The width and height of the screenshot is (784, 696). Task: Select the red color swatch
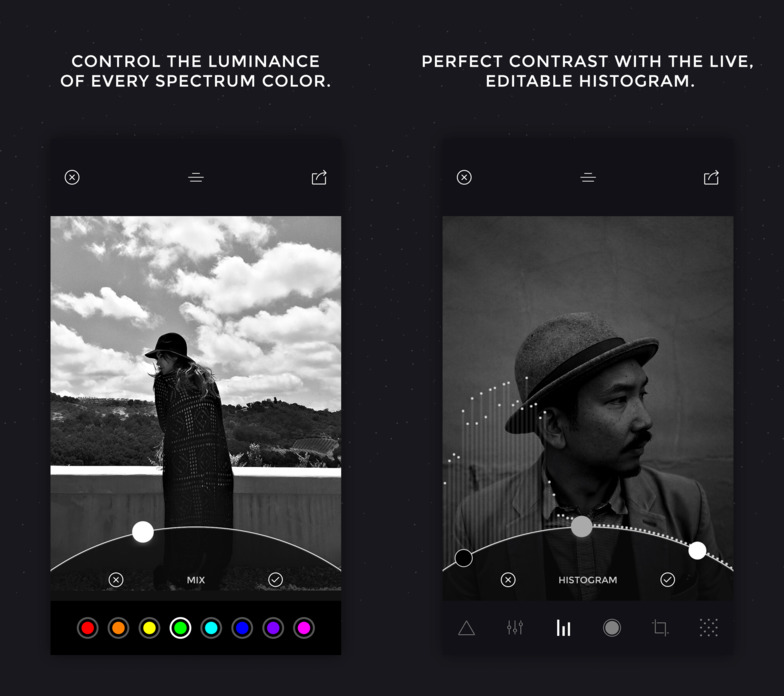[88, 628]
